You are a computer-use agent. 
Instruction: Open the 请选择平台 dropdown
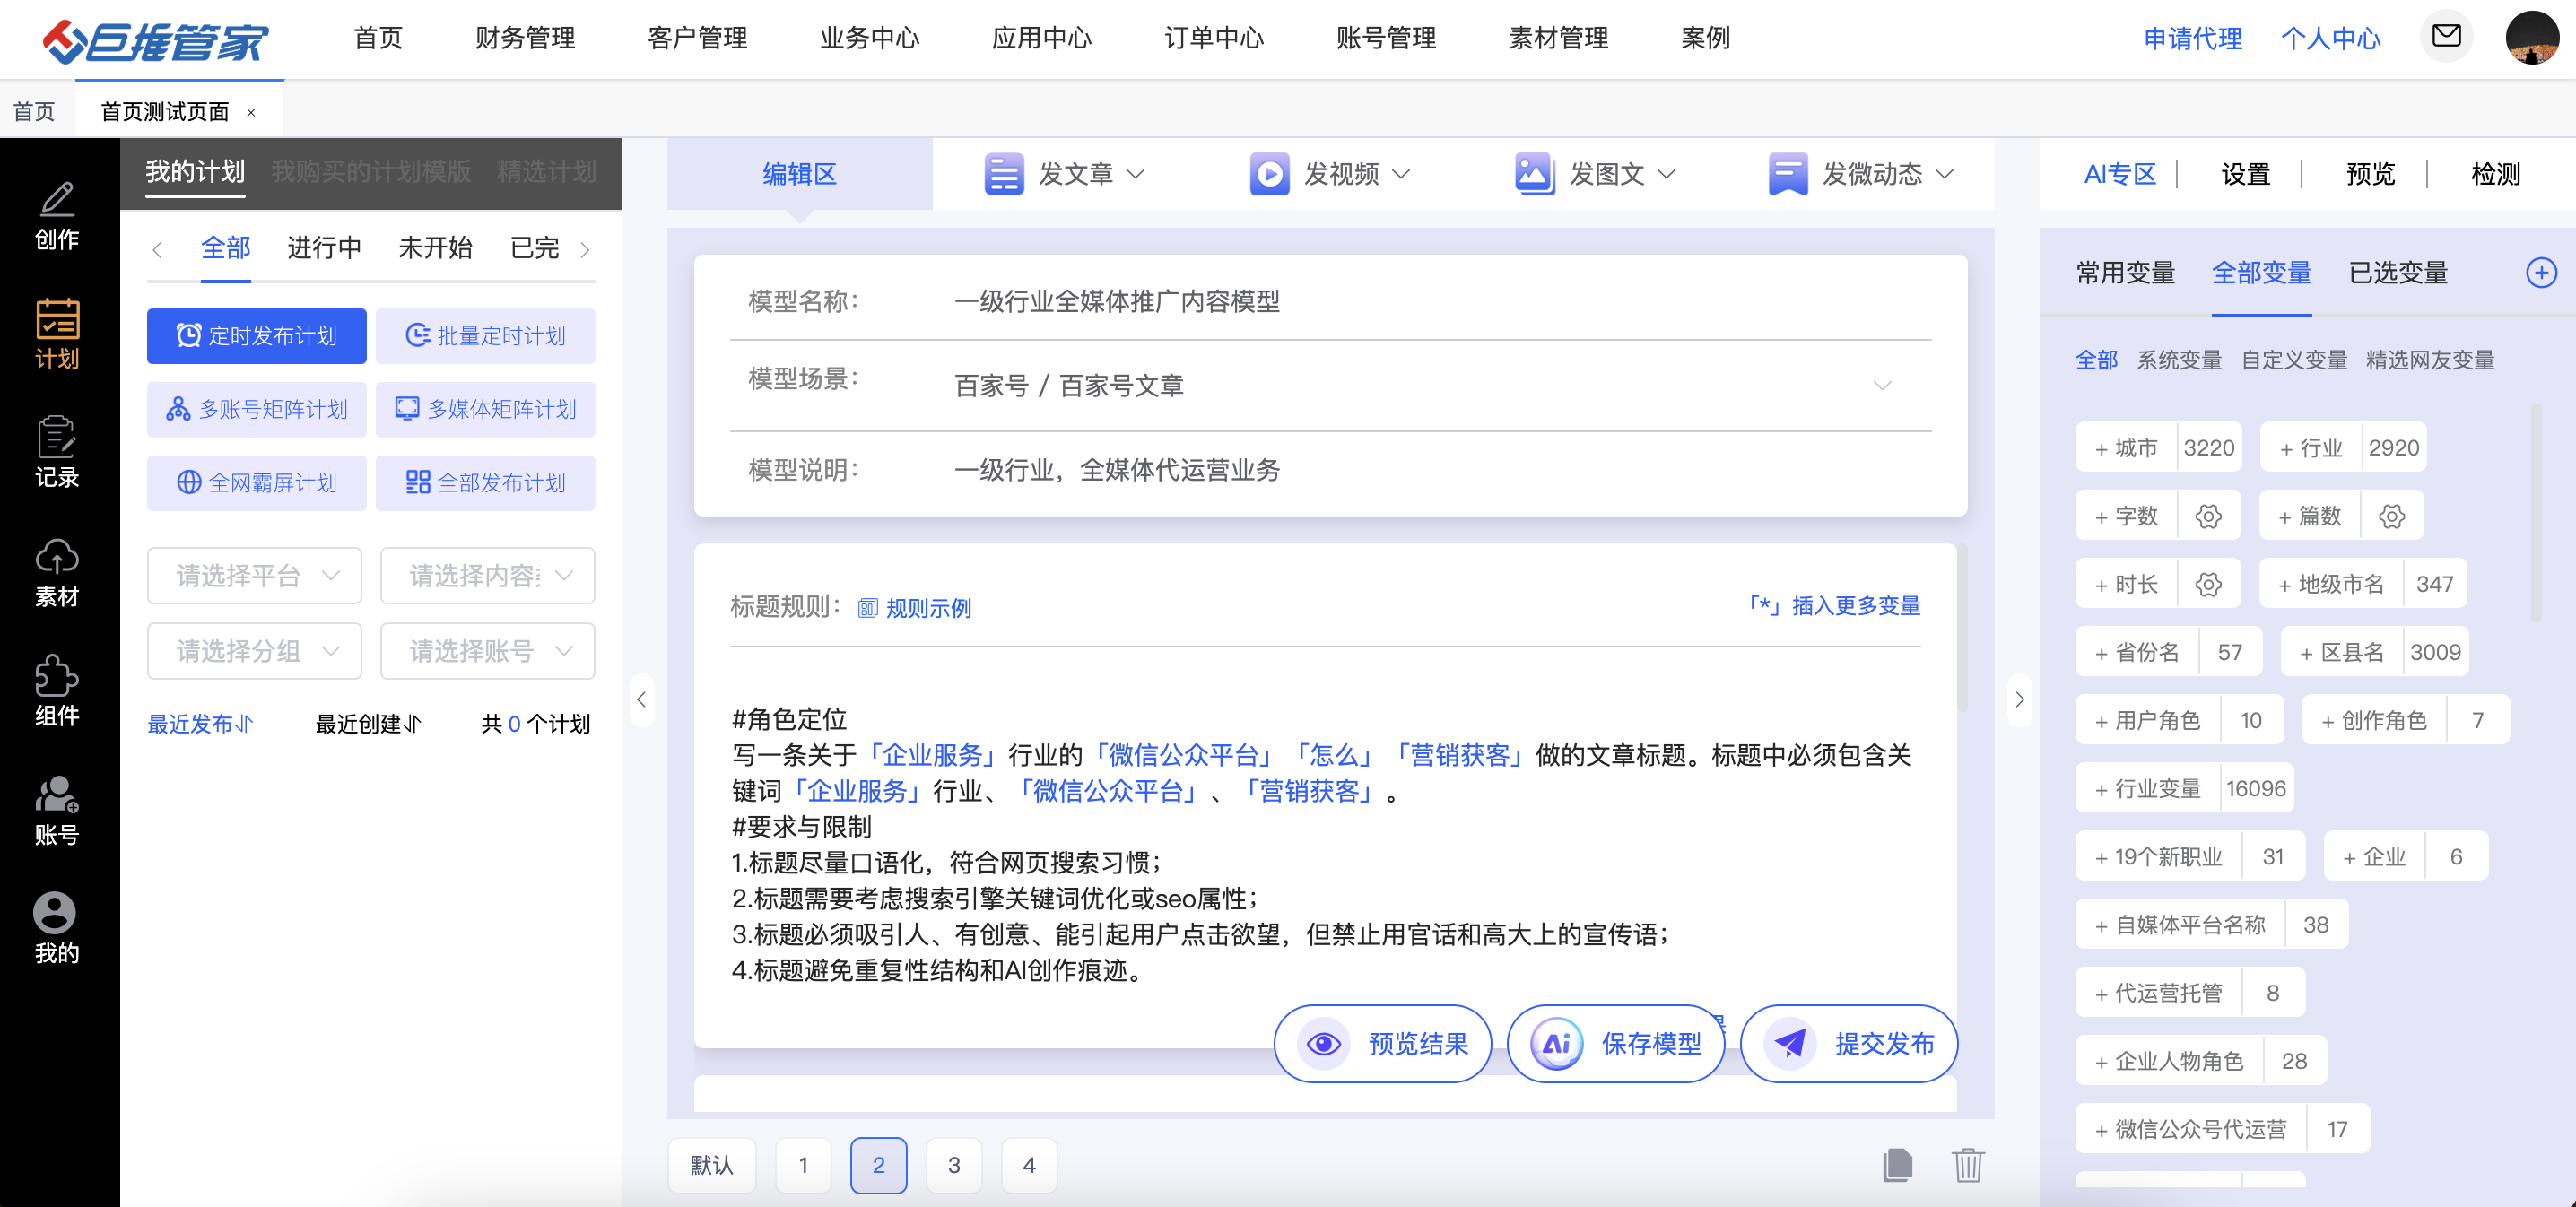(255, 576)
